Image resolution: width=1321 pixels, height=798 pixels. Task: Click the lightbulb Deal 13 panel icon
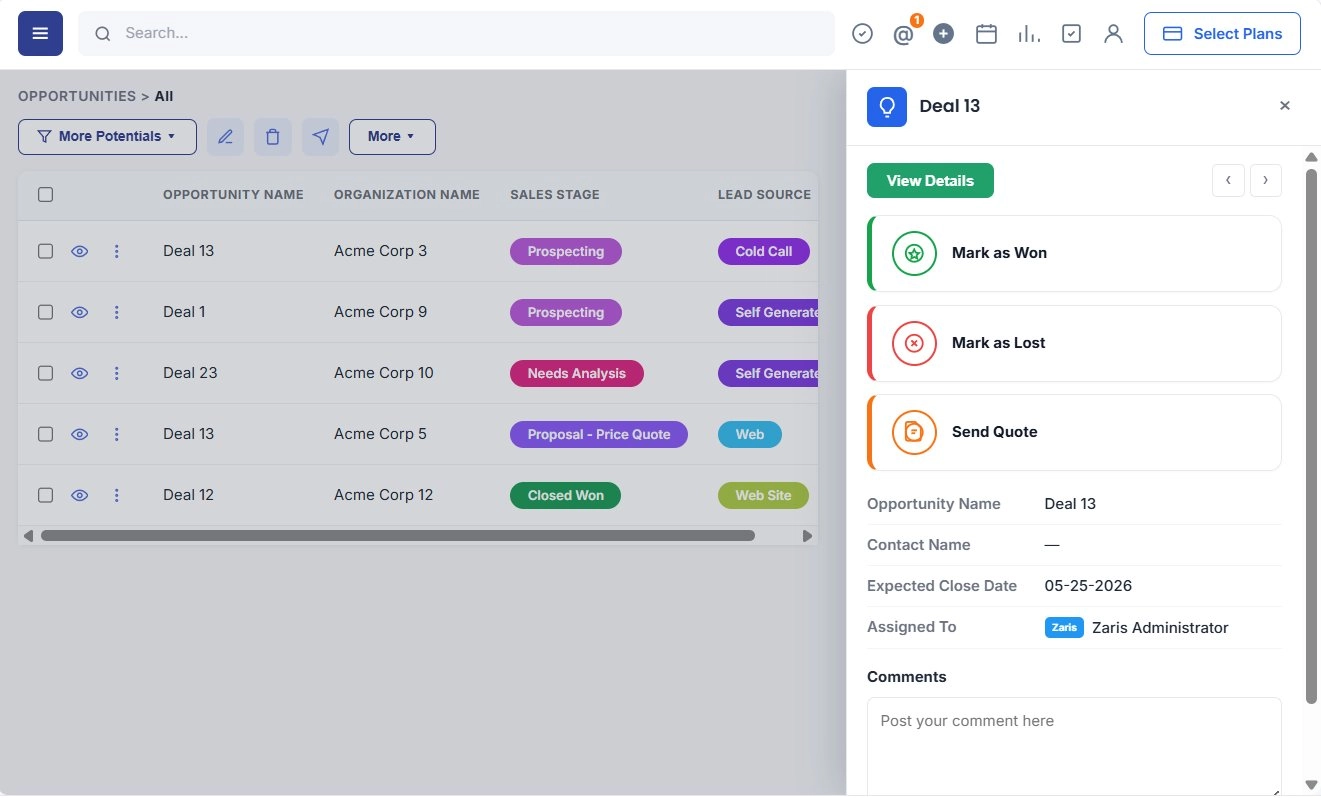tap(887, 106)
